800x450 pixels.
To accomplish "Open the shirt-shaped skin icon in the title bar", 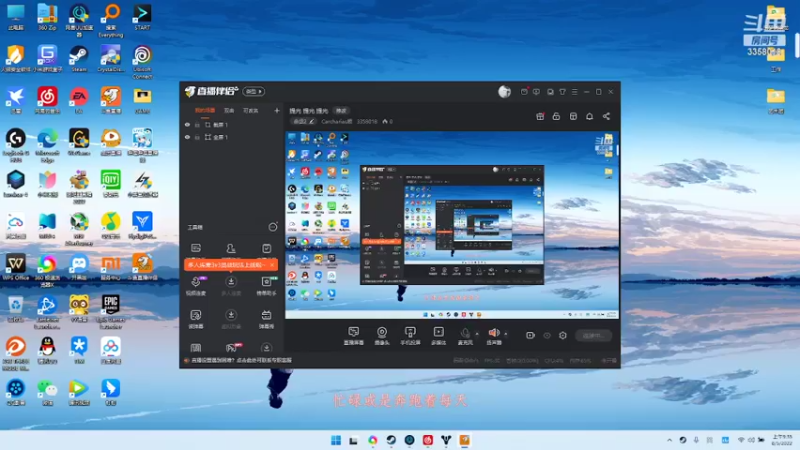I will [x=562, y=92].
